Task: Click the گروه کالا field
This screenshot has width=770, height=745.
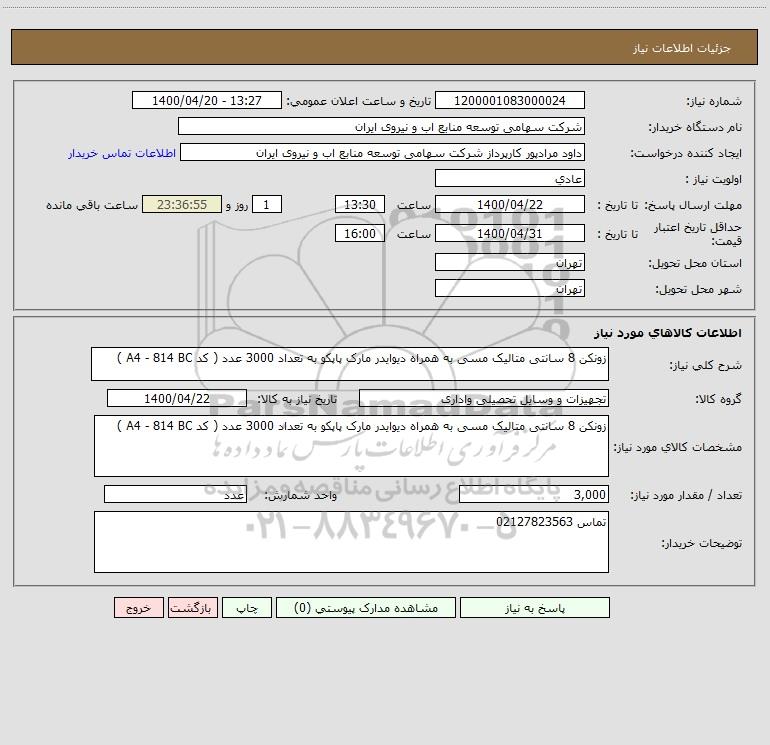Action: tap(484, 398)
